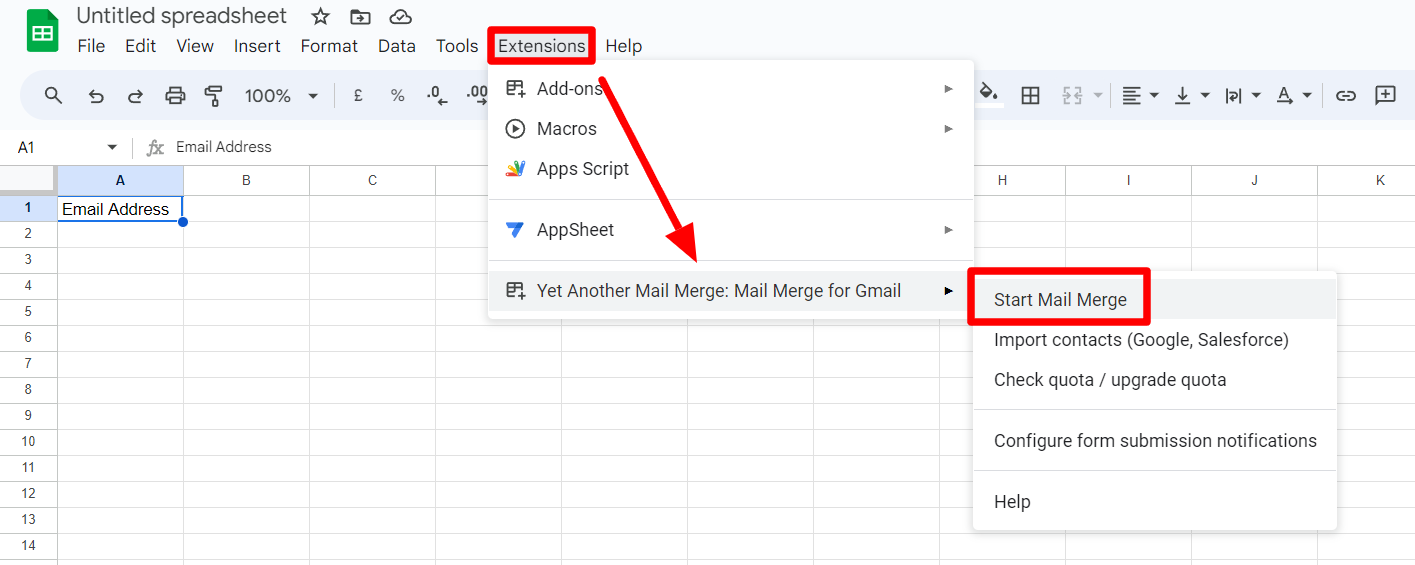Select row 5 header
Image resolution: width=1415 pixels, height=565 pixels.
(x=28, y=311)
